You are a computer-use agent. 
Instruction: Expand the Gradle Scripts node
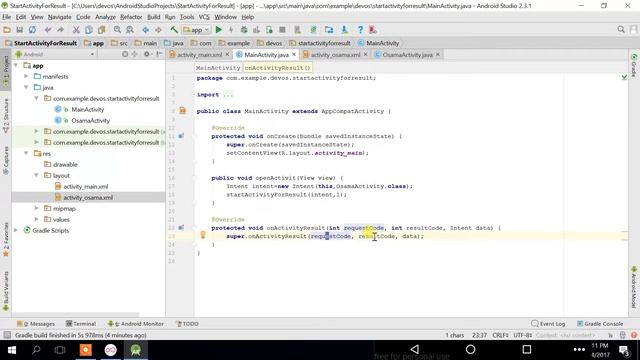point(16,230)
